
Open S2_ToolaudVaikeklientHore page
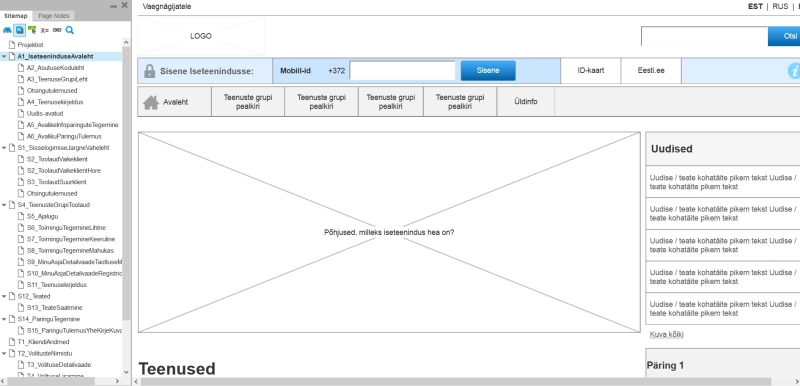click(x=64, y=171)
